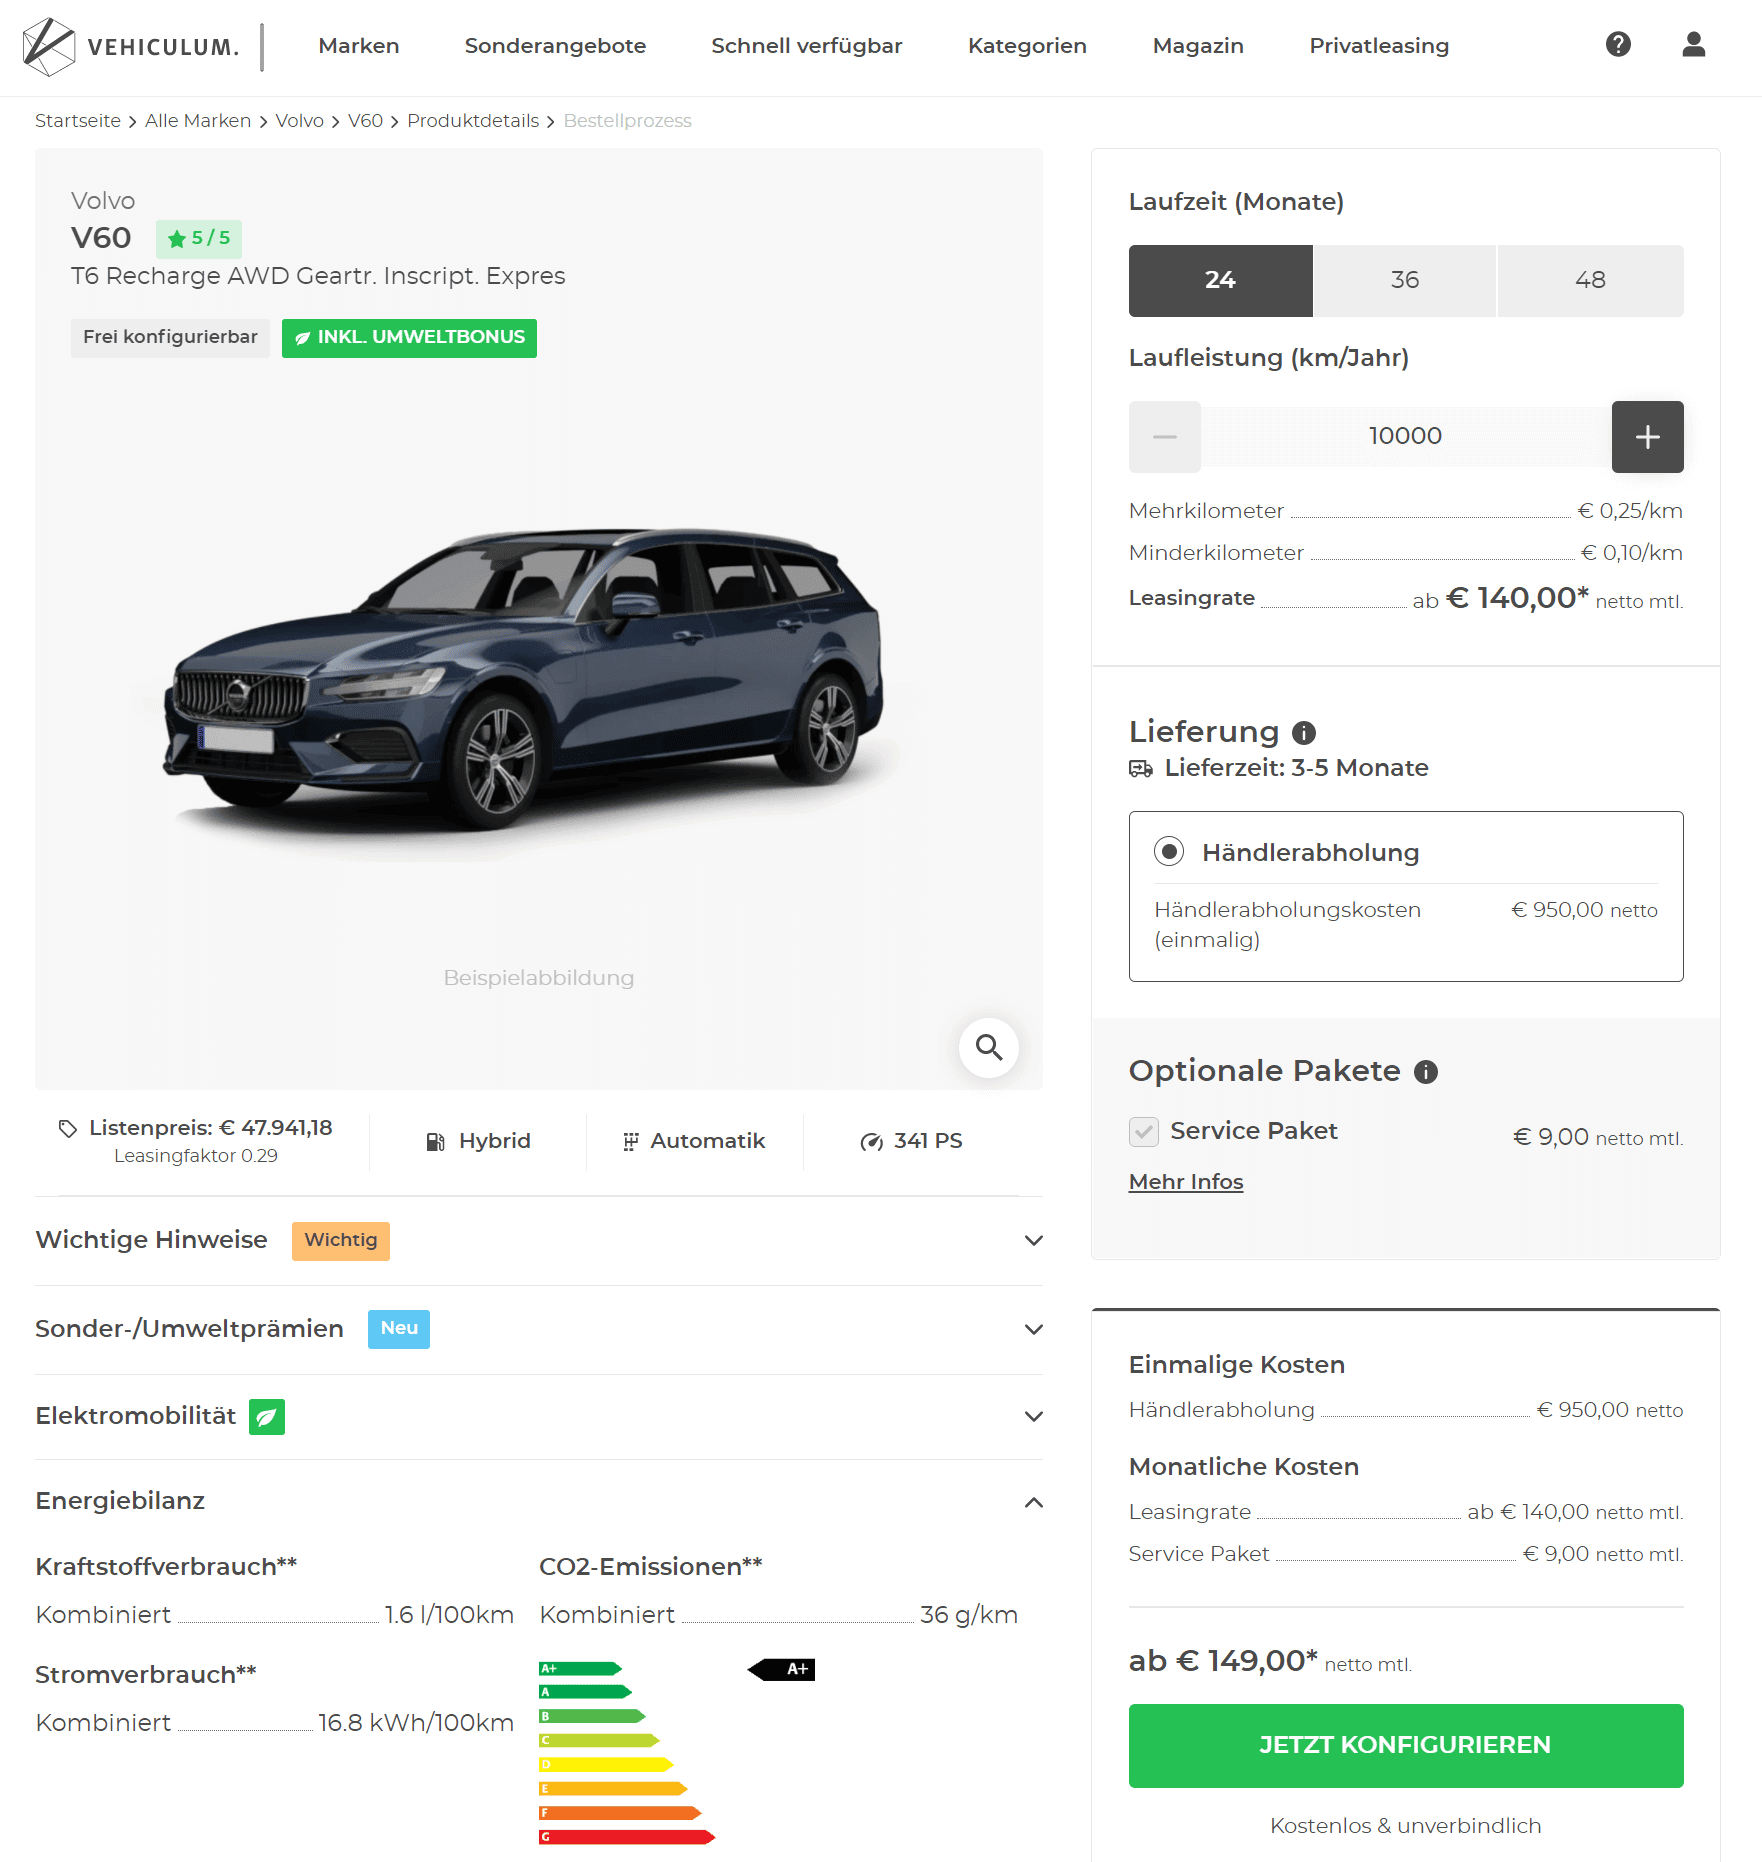
Task: Open the Marken menu
Action: (358, 46)
